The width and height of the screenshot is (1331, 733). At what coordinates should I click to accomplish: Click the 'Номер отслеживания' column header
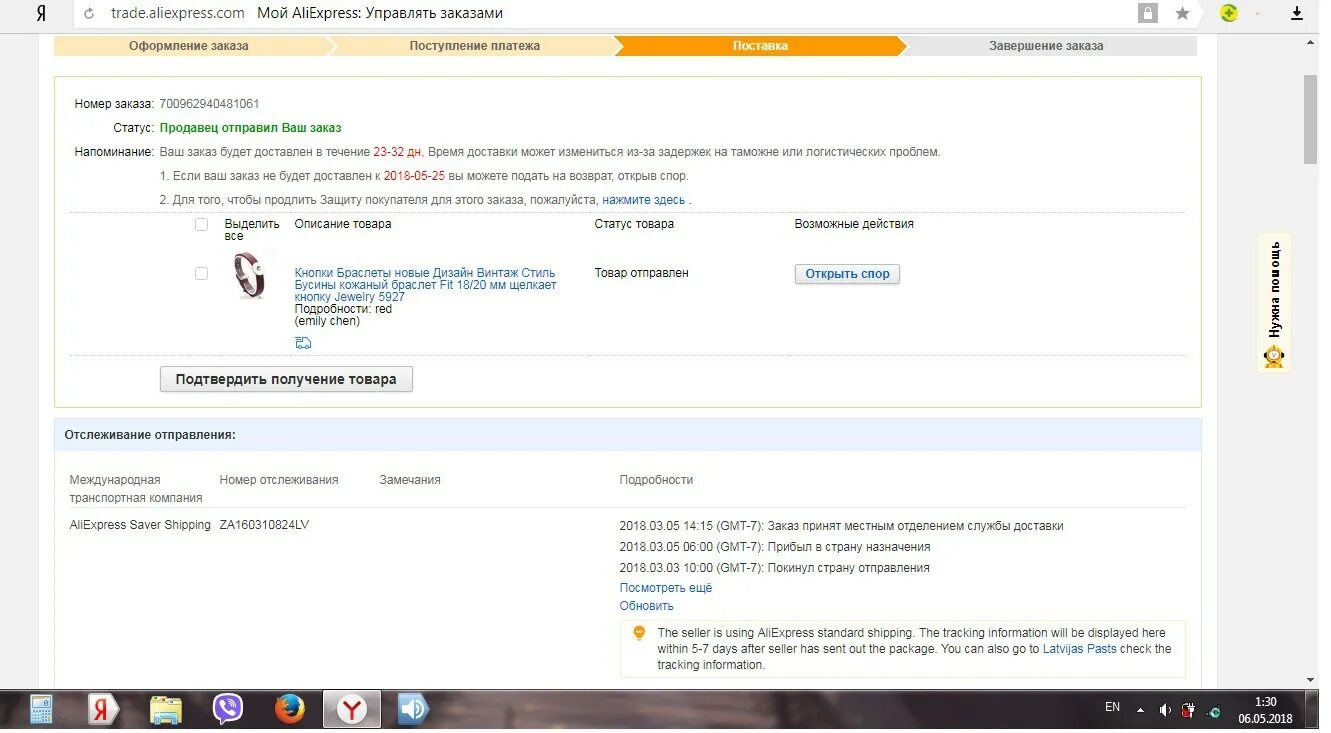click(x=279, y=480)
